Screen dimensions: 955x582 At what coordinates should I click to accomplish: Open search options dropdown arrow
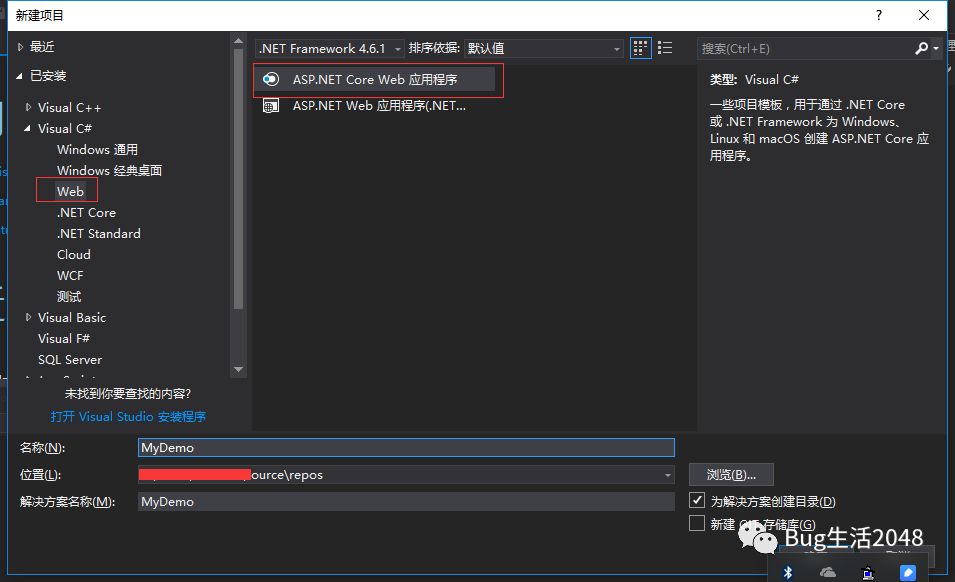[936, 48]
